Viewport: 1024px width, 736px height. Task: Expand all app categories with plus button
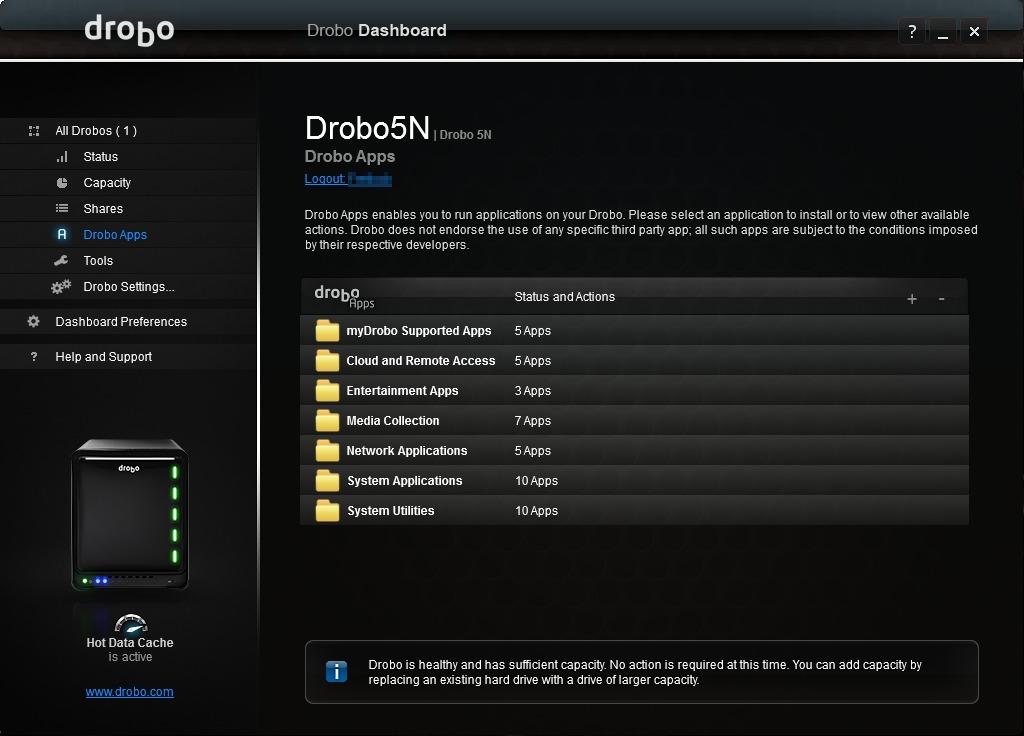(x=912, y=299)
